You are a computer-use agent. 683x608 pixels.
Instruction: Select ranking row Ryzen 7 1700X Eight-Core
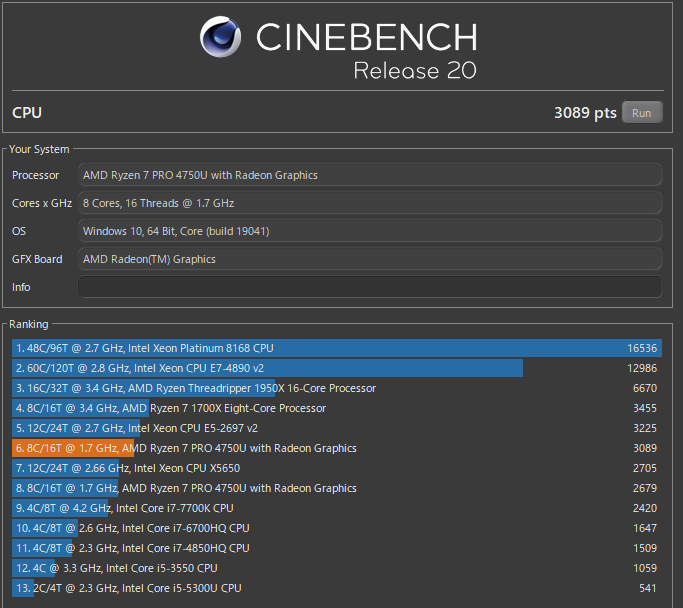tap(337, 408)
